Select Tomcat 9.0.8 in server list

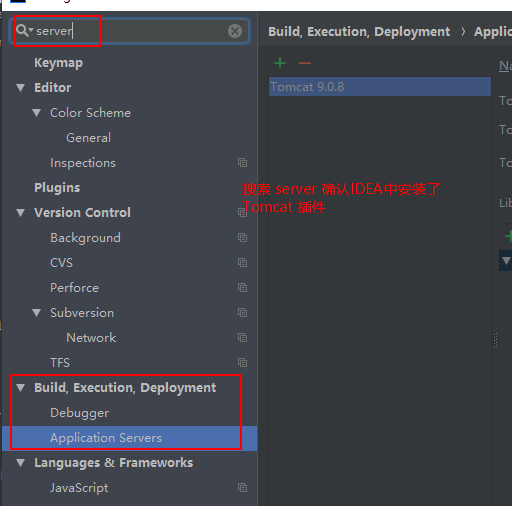(380, 87)
